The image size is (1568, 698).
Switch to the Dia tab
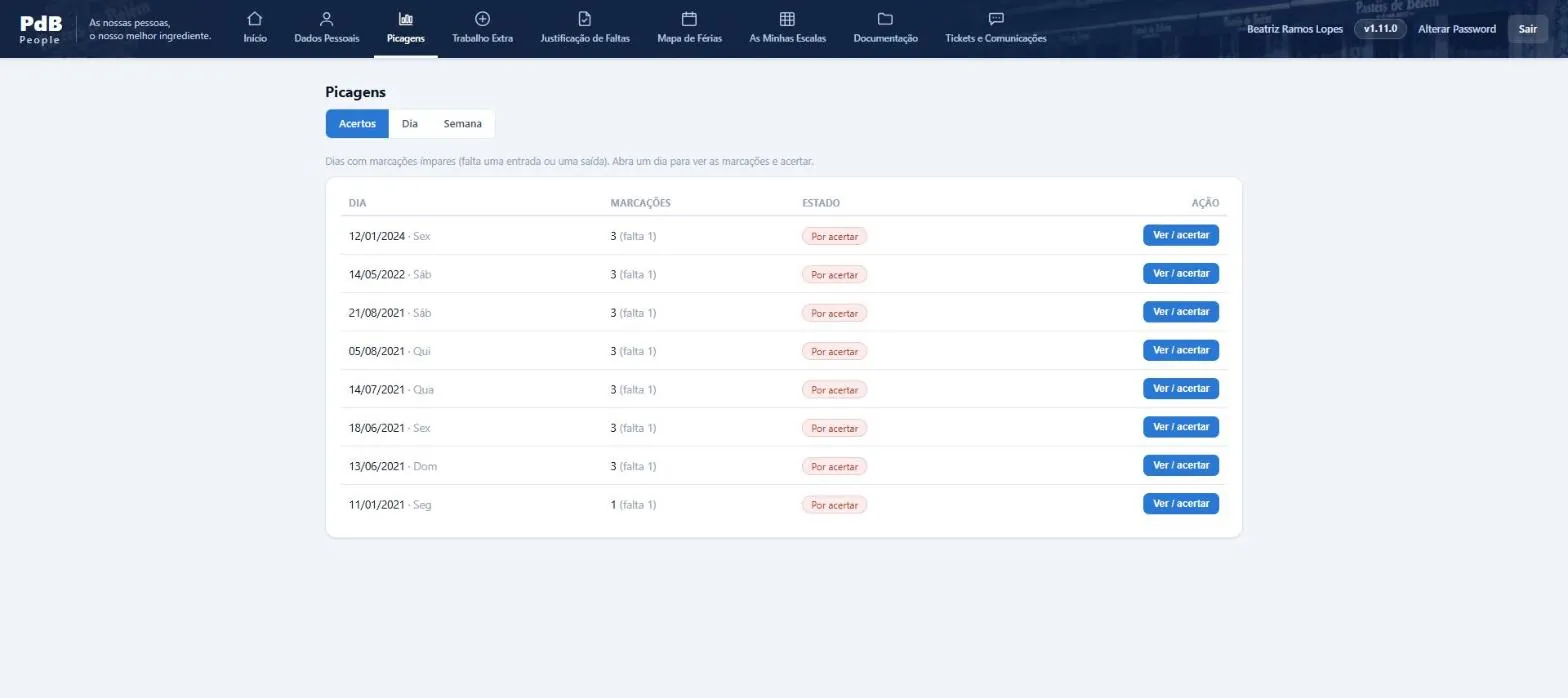(410, 124)
